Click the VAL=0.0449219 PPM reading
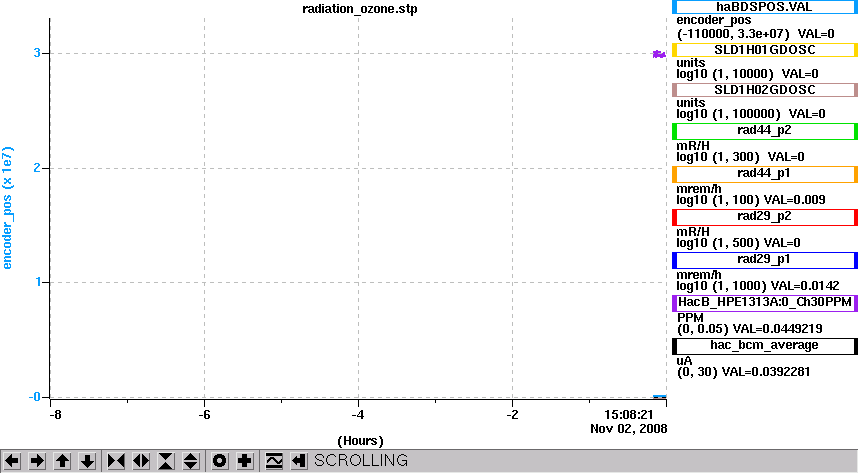Viewport: 858px width, 473px height. coord(777,329)
